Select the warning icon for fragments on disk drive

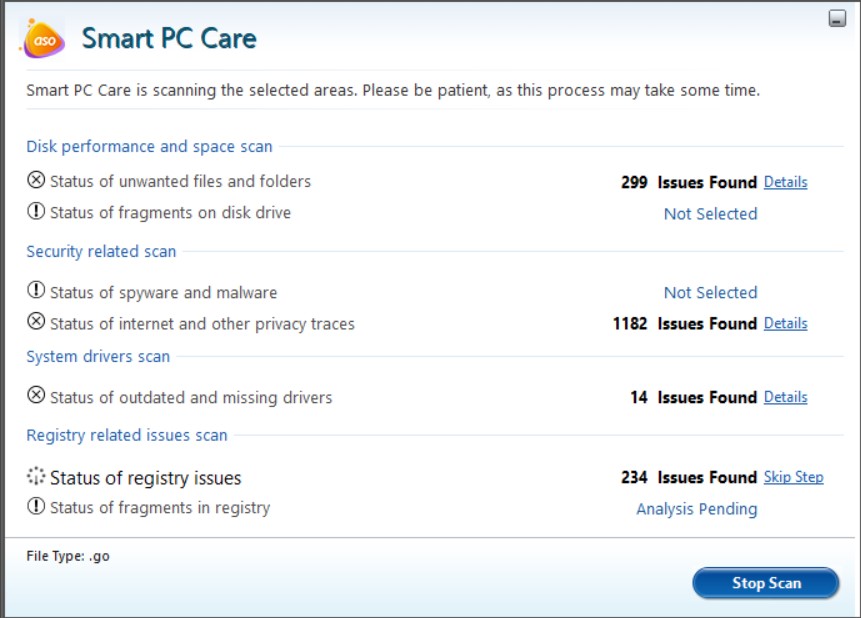tap(36, 213)
